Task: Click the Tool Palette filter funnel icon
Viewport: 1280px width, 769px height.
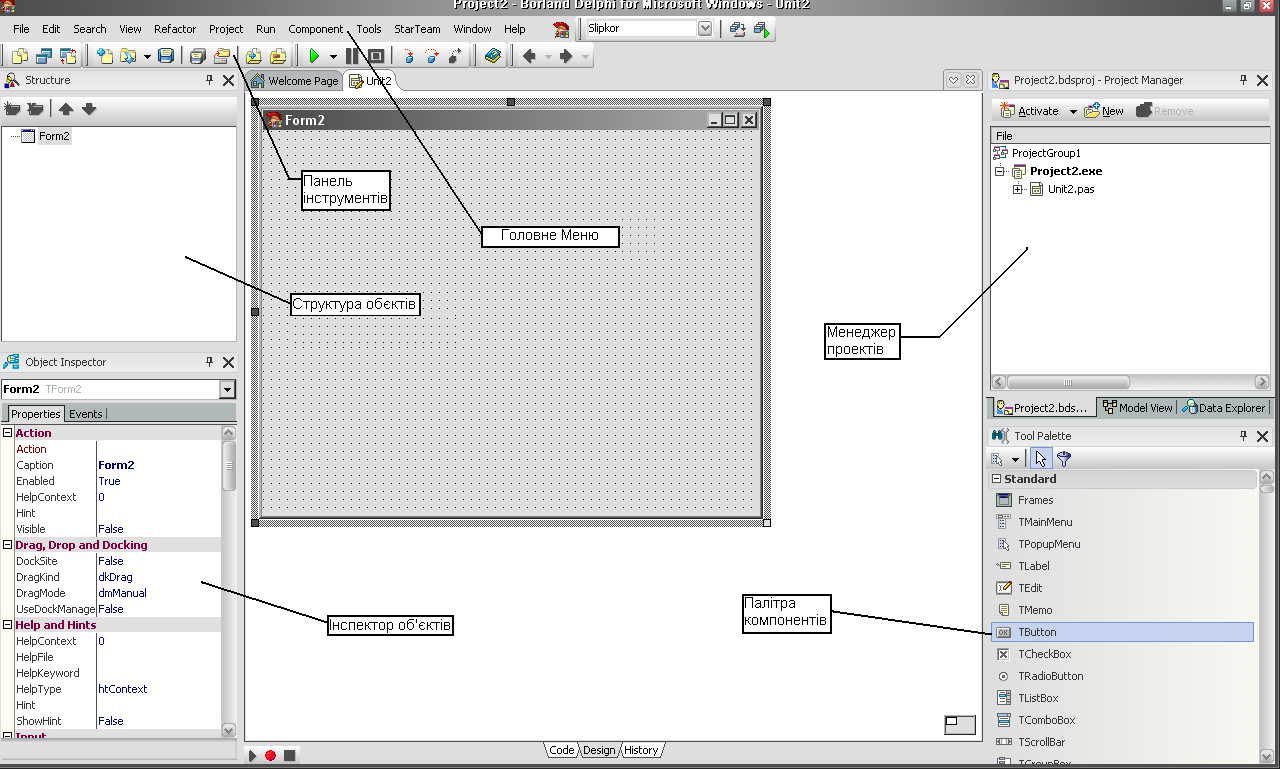Action: 1063,459
